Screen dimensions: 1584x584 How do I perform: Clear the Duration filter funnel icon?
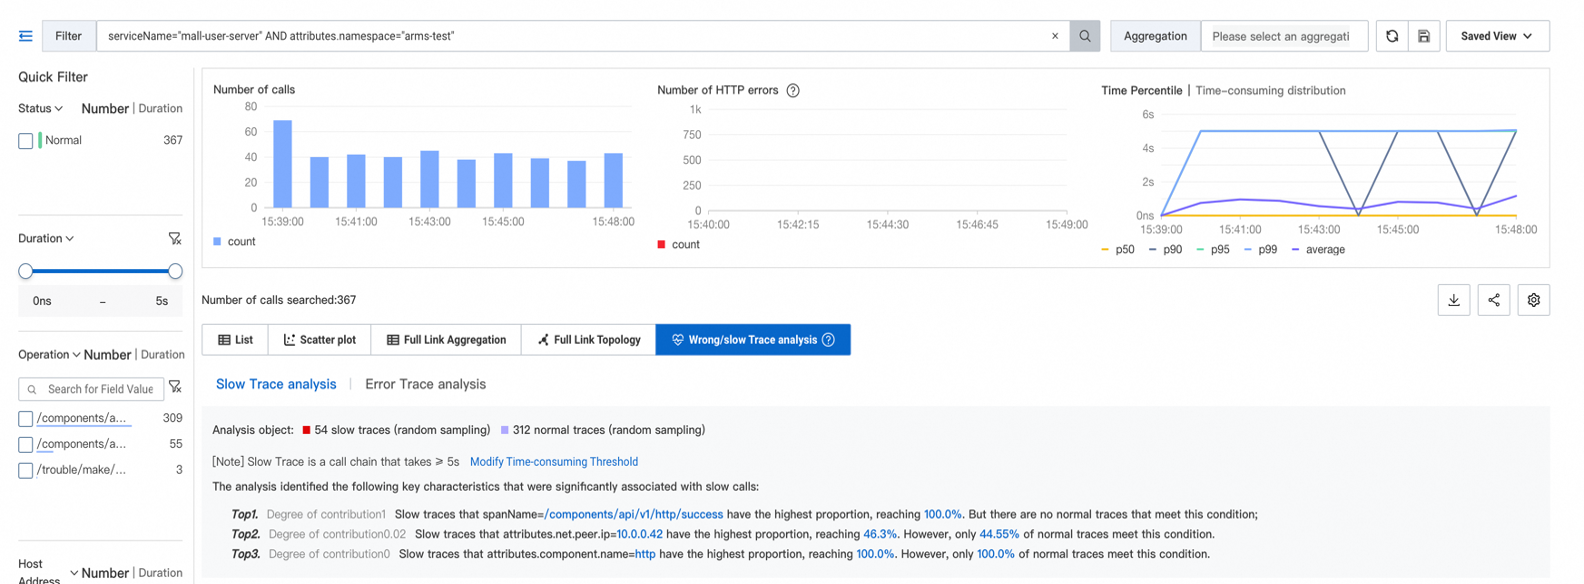tap(175, 238)
